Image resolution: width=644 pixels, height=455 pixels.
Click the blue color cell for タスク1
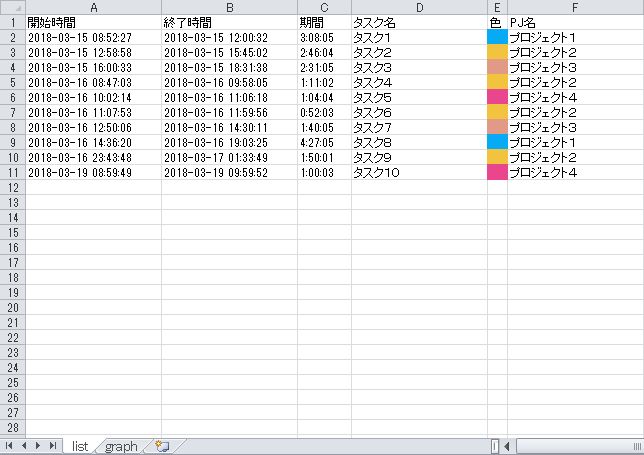tap(497, 37)
